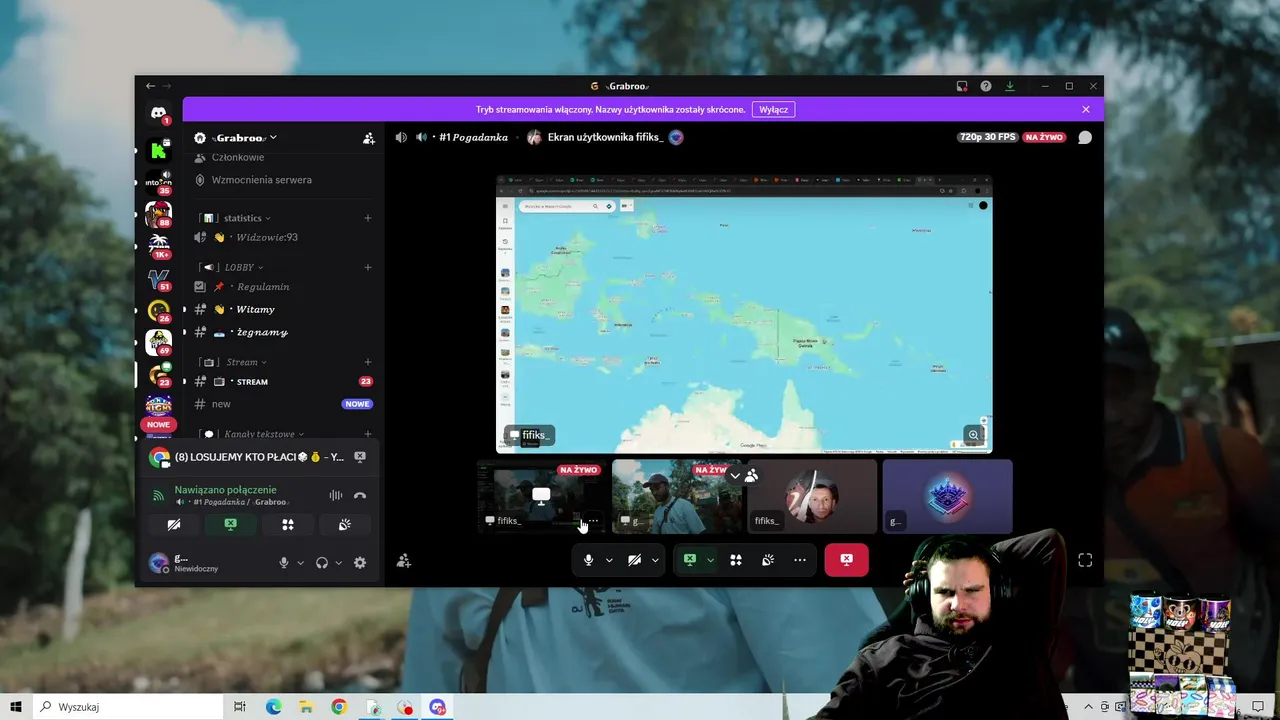Open camera options arrow in call bar
This screenshot has width=1280, height=720.
[x=655, y=561]
